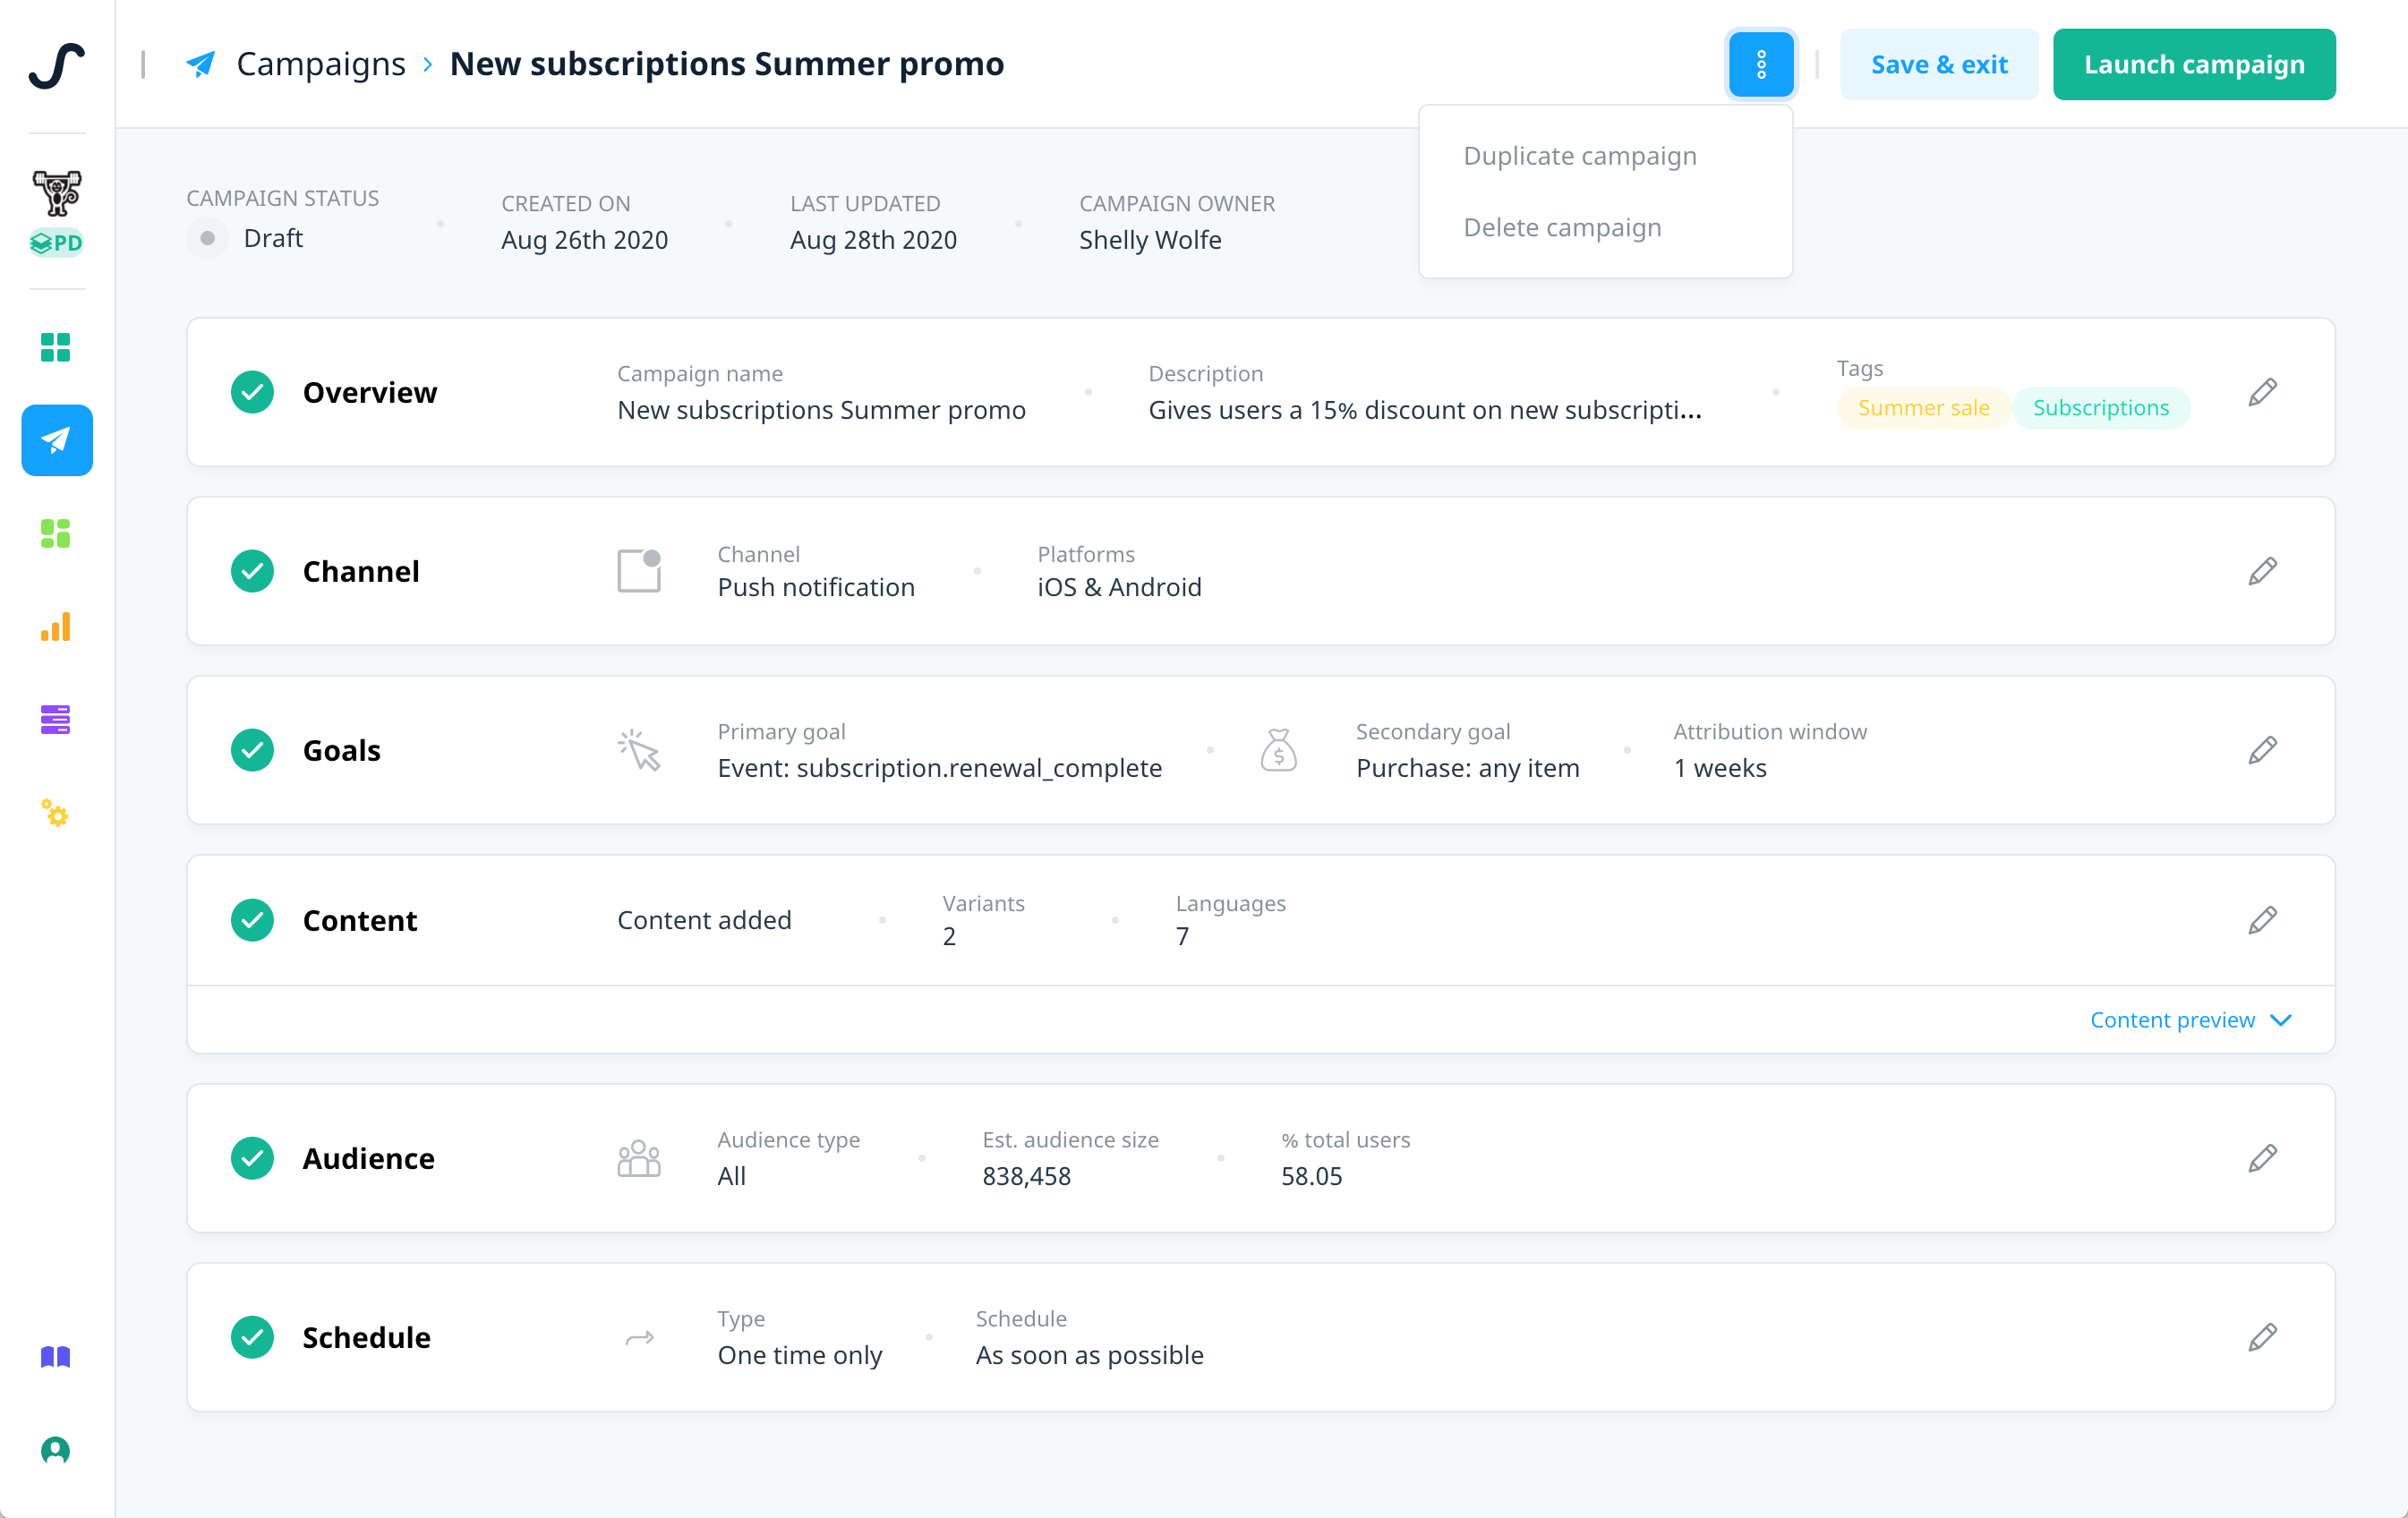Open the Content preview link
The height and width of the screenshot is (1518, 2408).
2172,1020
